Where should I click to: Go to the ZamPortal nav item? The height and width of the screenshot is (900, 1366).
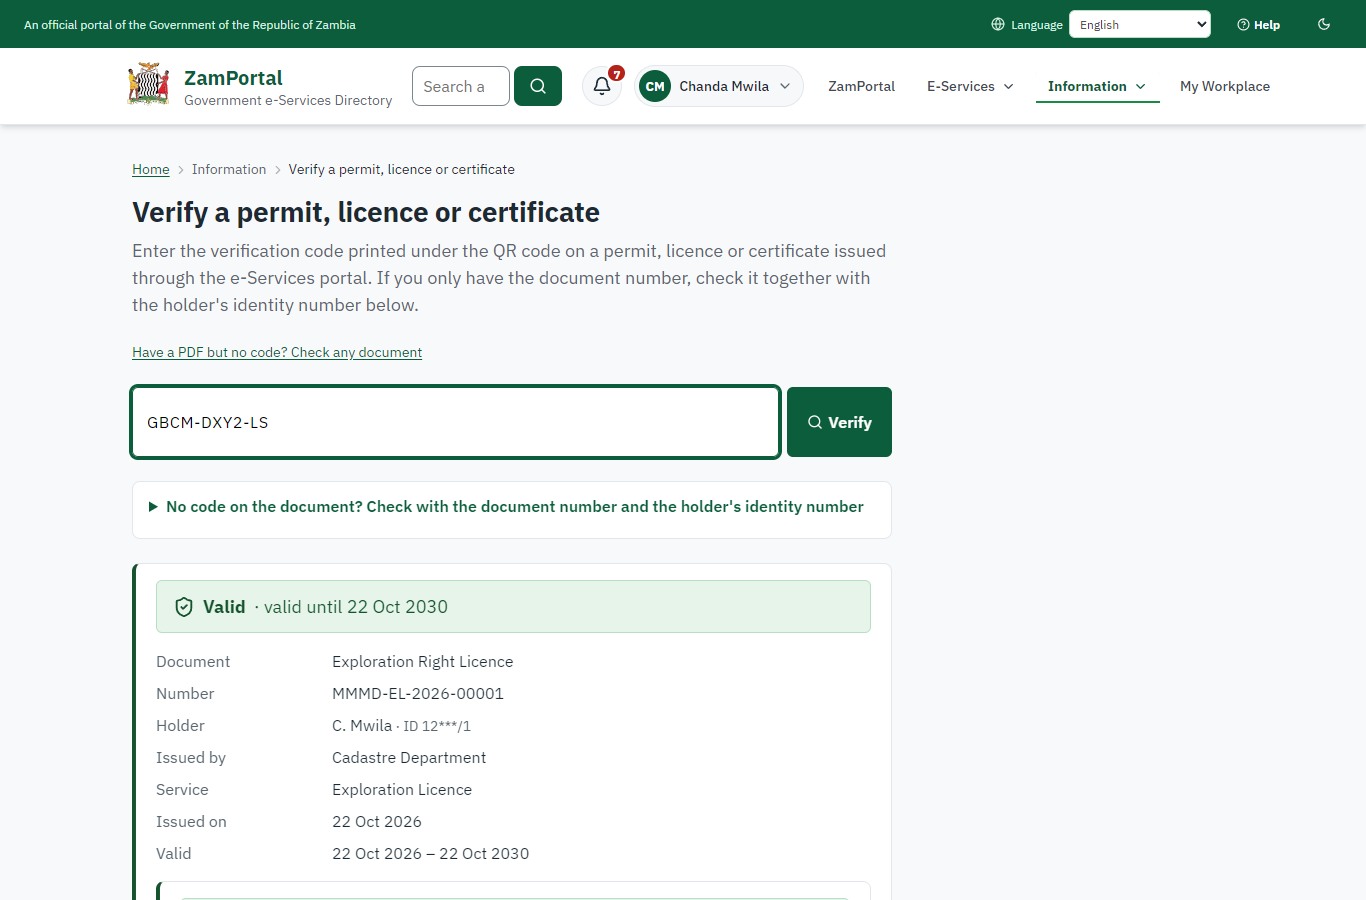(861, 86)
